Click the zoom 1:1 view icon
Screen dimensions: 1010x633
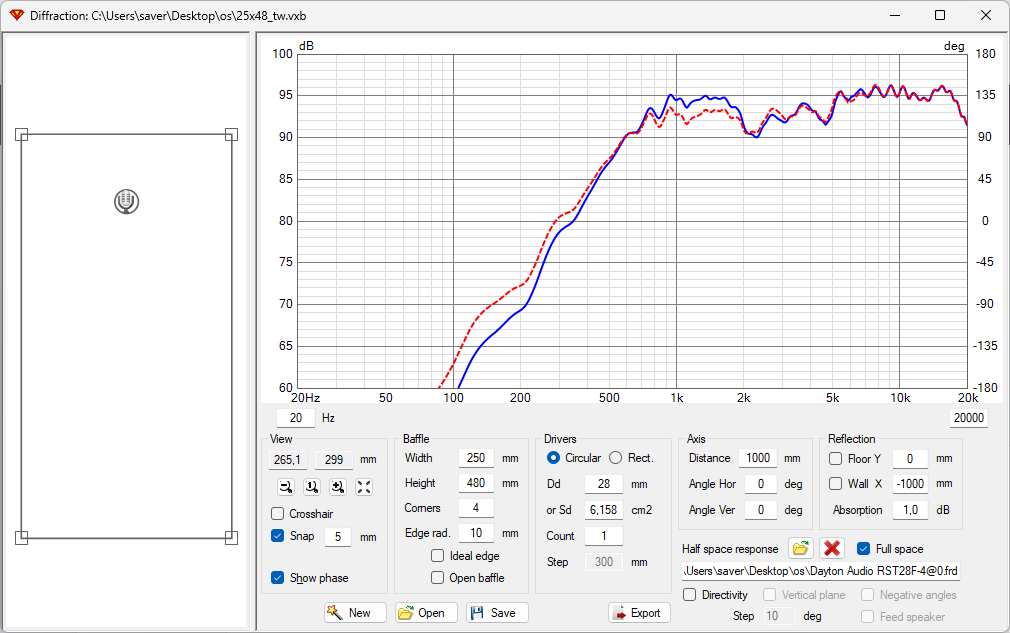point(312,487)
